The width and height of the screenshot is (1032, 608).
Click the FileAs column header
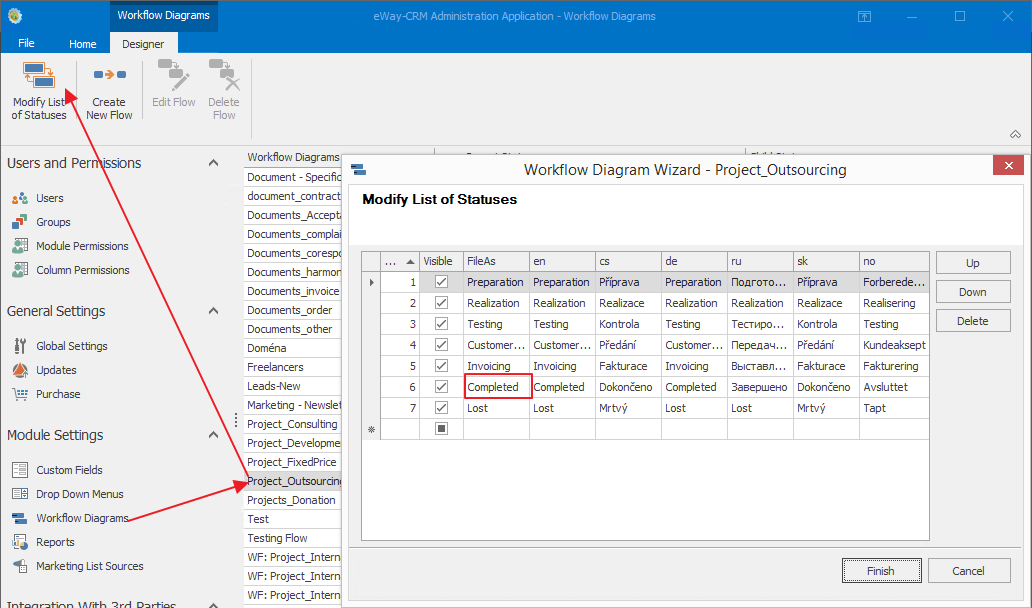tap(496, 261)
